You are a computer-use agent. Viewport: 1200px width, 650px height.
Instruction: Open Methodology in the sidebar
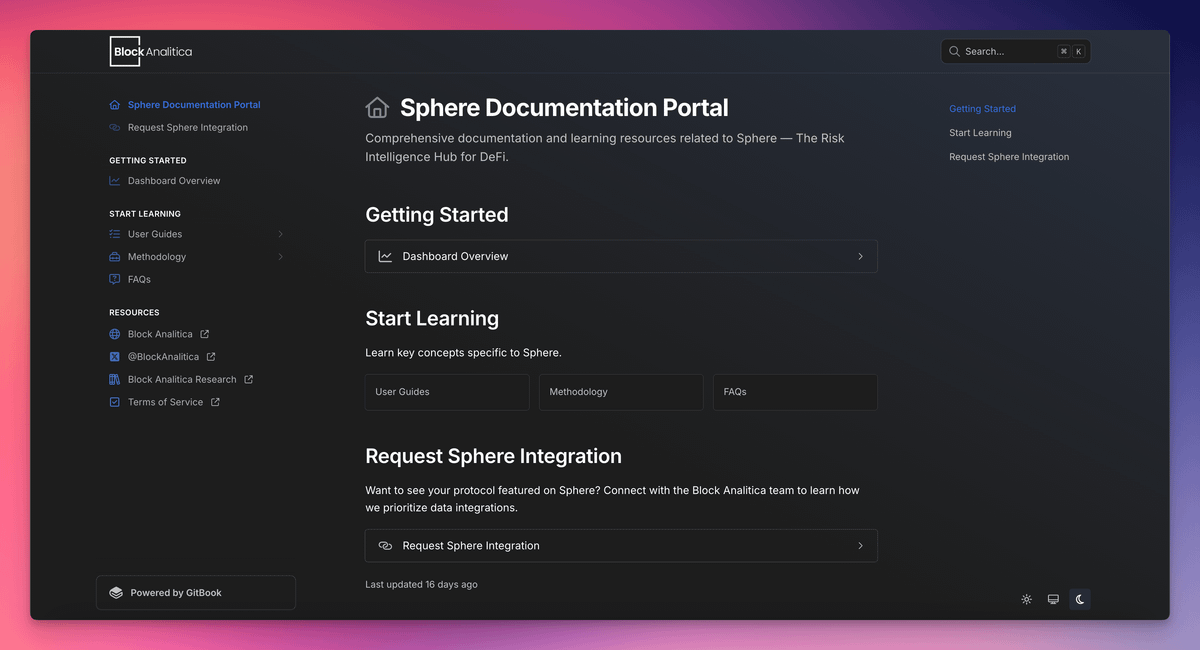click(157, 257)
